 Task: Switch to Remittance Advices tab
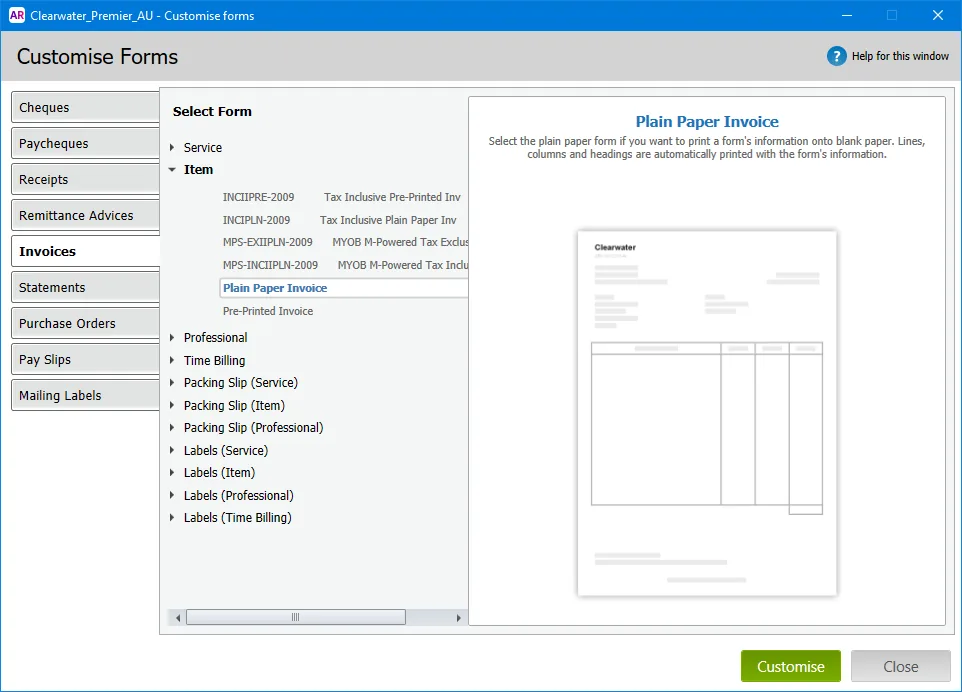coord(85,215)
